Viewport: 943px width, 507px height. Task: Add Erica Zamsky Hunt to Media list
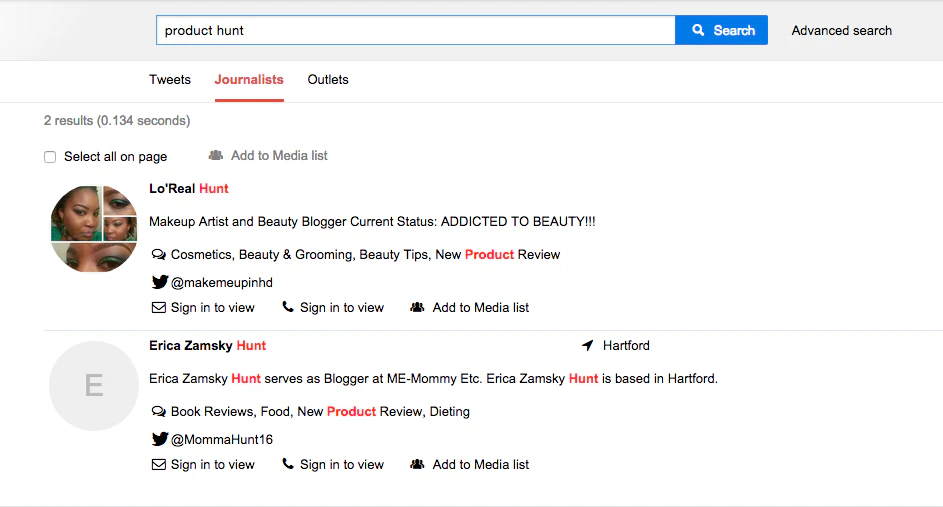(481, 464)
